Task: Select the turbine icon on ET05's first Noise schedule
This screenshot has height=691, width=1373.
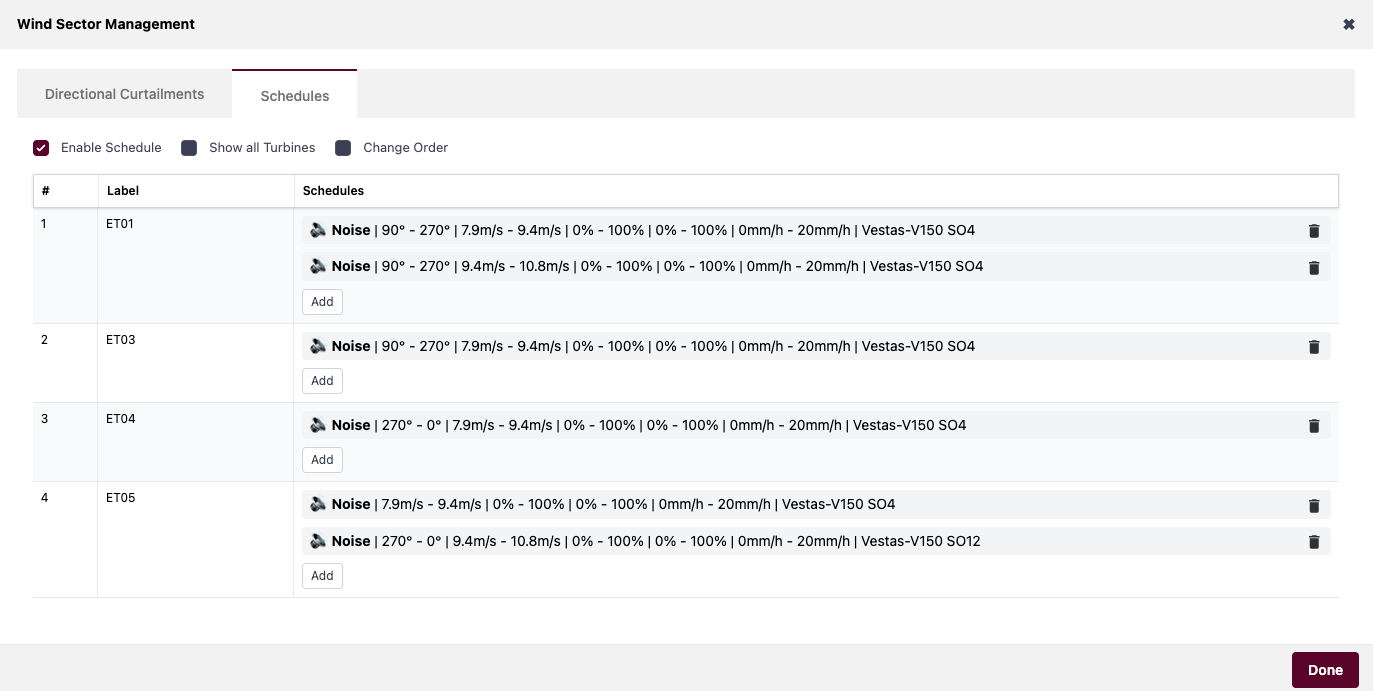Action: point(318,504)
